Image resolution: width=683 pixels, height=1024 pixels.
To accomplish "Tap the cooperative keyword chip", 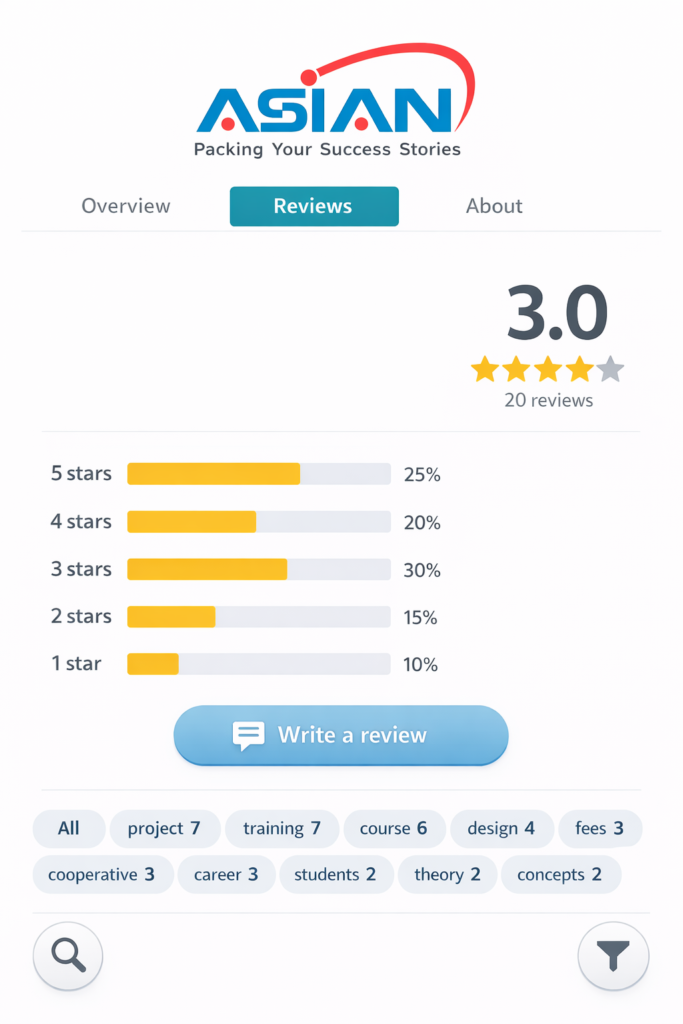I will tap(101, 874).
